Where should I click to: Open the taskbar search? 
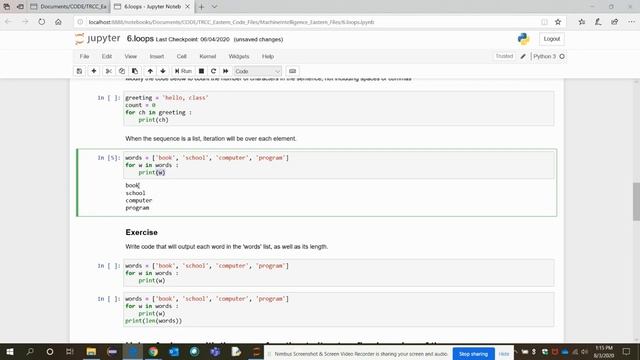coord(30,351)
